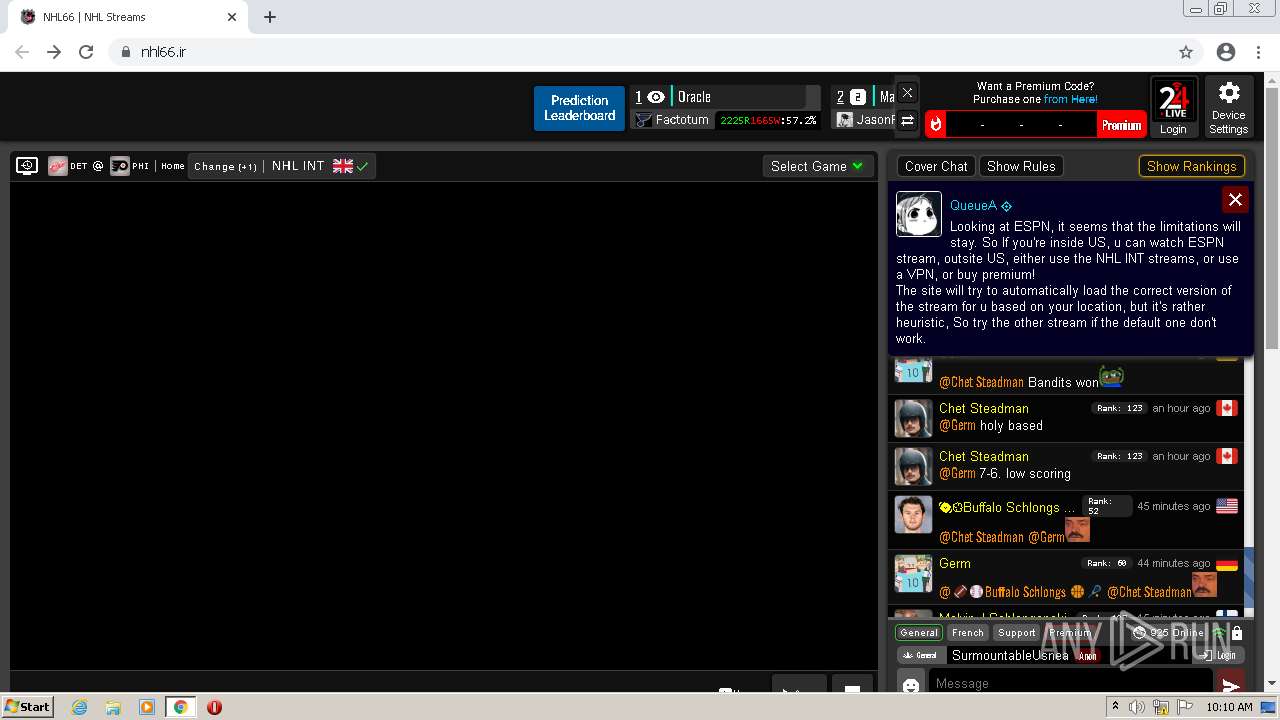
Task: Reload the nhl66.ir page
Action: (86, 52)
